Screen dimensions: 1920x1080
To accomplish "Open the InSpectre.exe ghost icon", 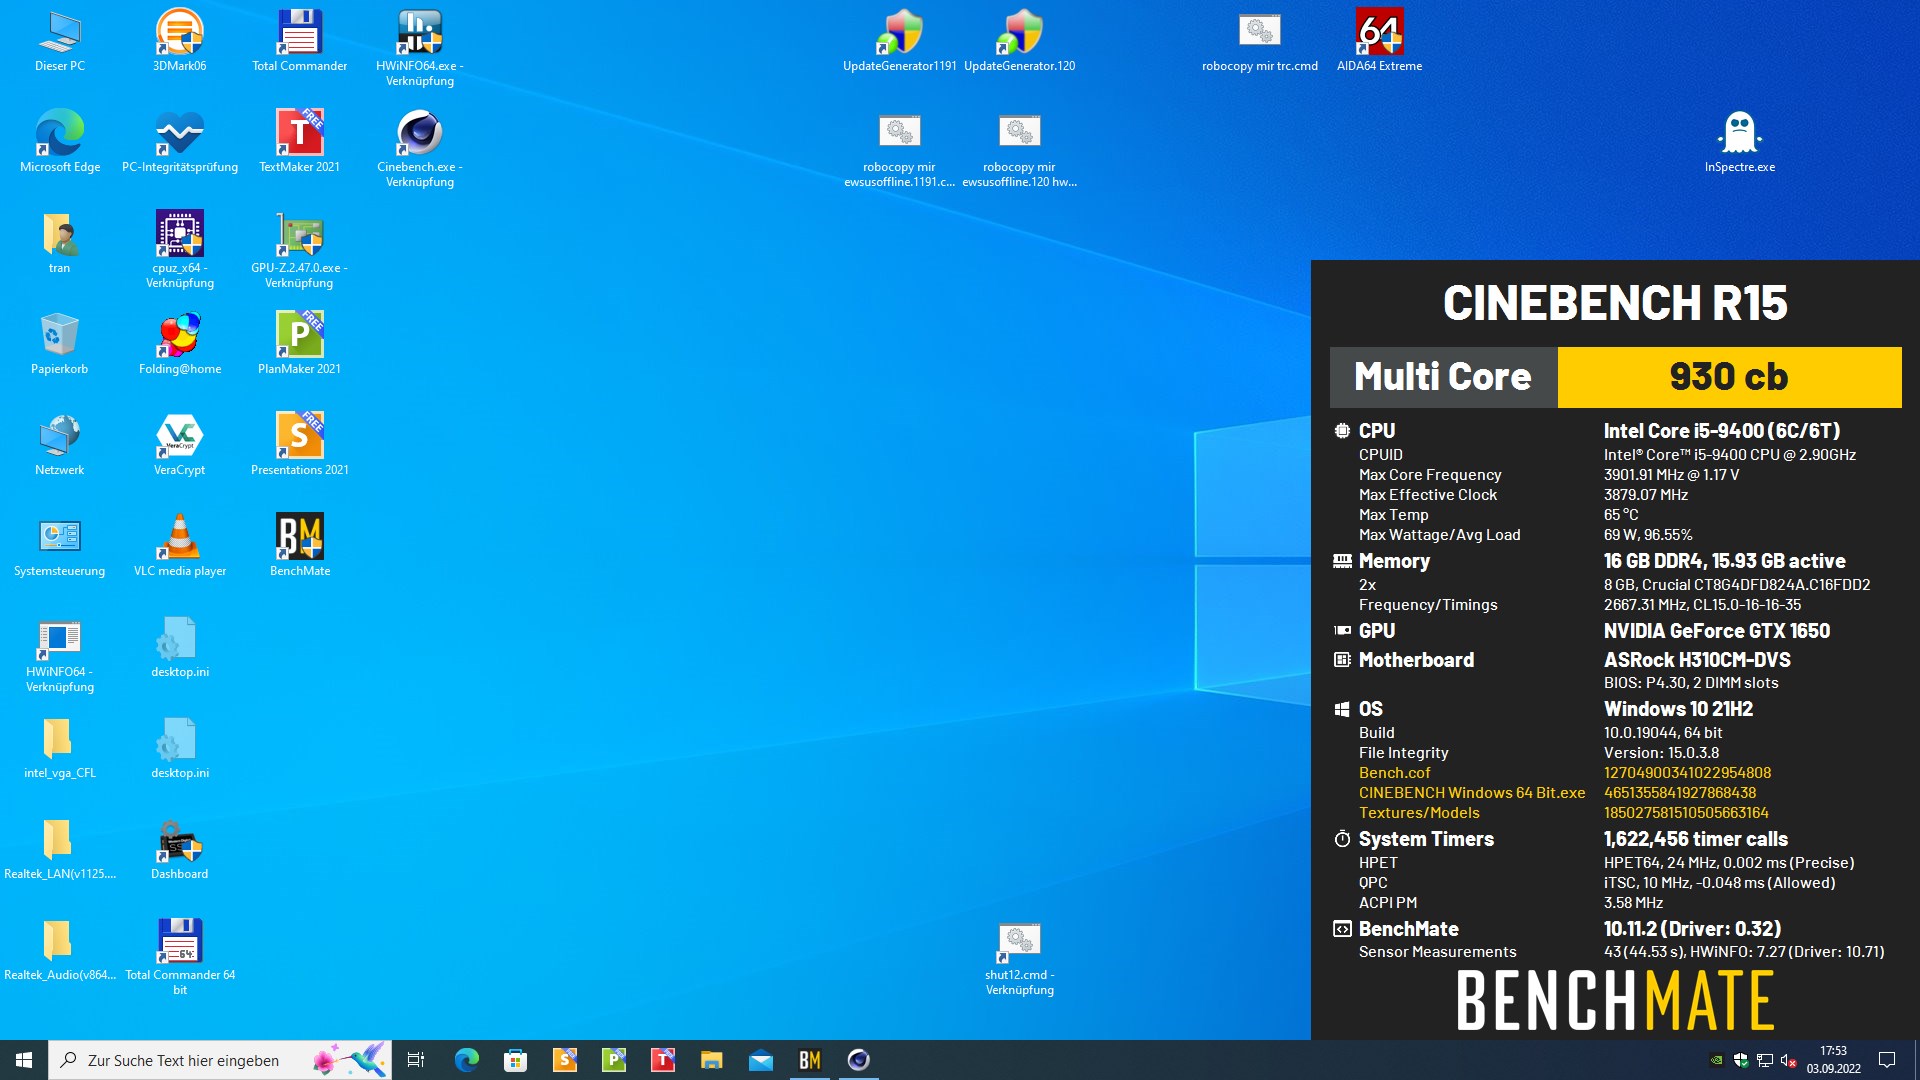I will point(1740,142).
